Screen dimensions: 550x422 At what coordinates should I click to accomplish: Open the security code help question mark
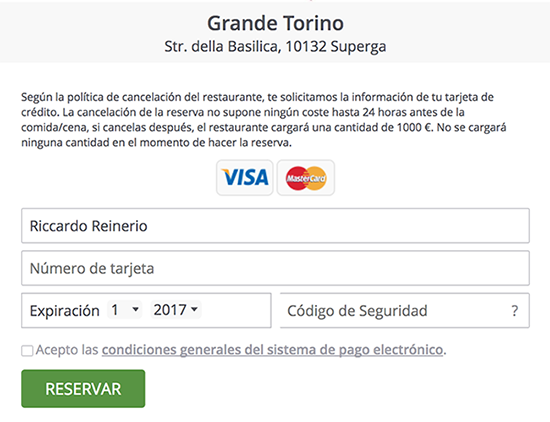pos(514,311)
